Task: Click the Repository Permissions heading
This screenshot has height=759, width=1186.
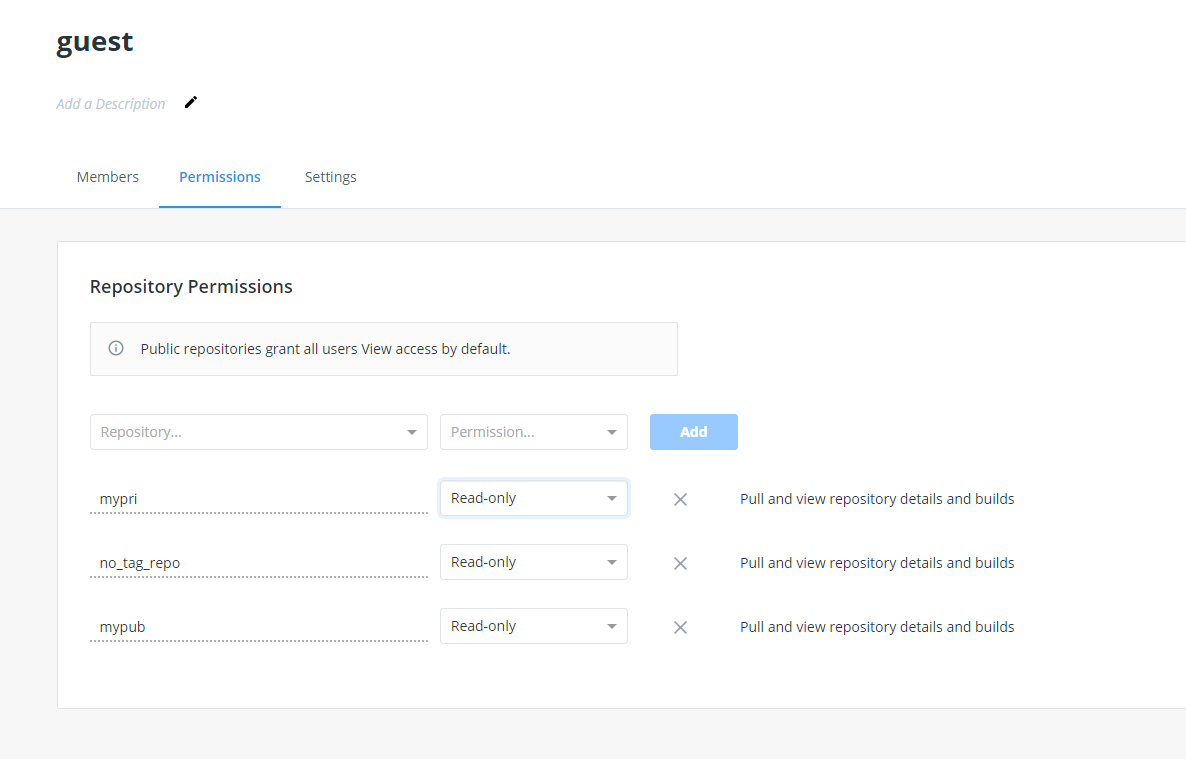Action: pyautogui.click(x=191, y=287)
